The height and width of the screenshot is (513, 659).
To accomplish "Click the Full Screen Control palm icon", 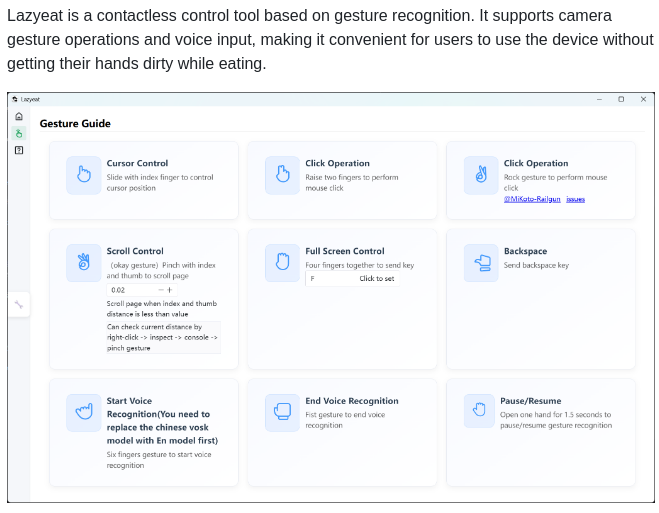I will tap(282, 263).
